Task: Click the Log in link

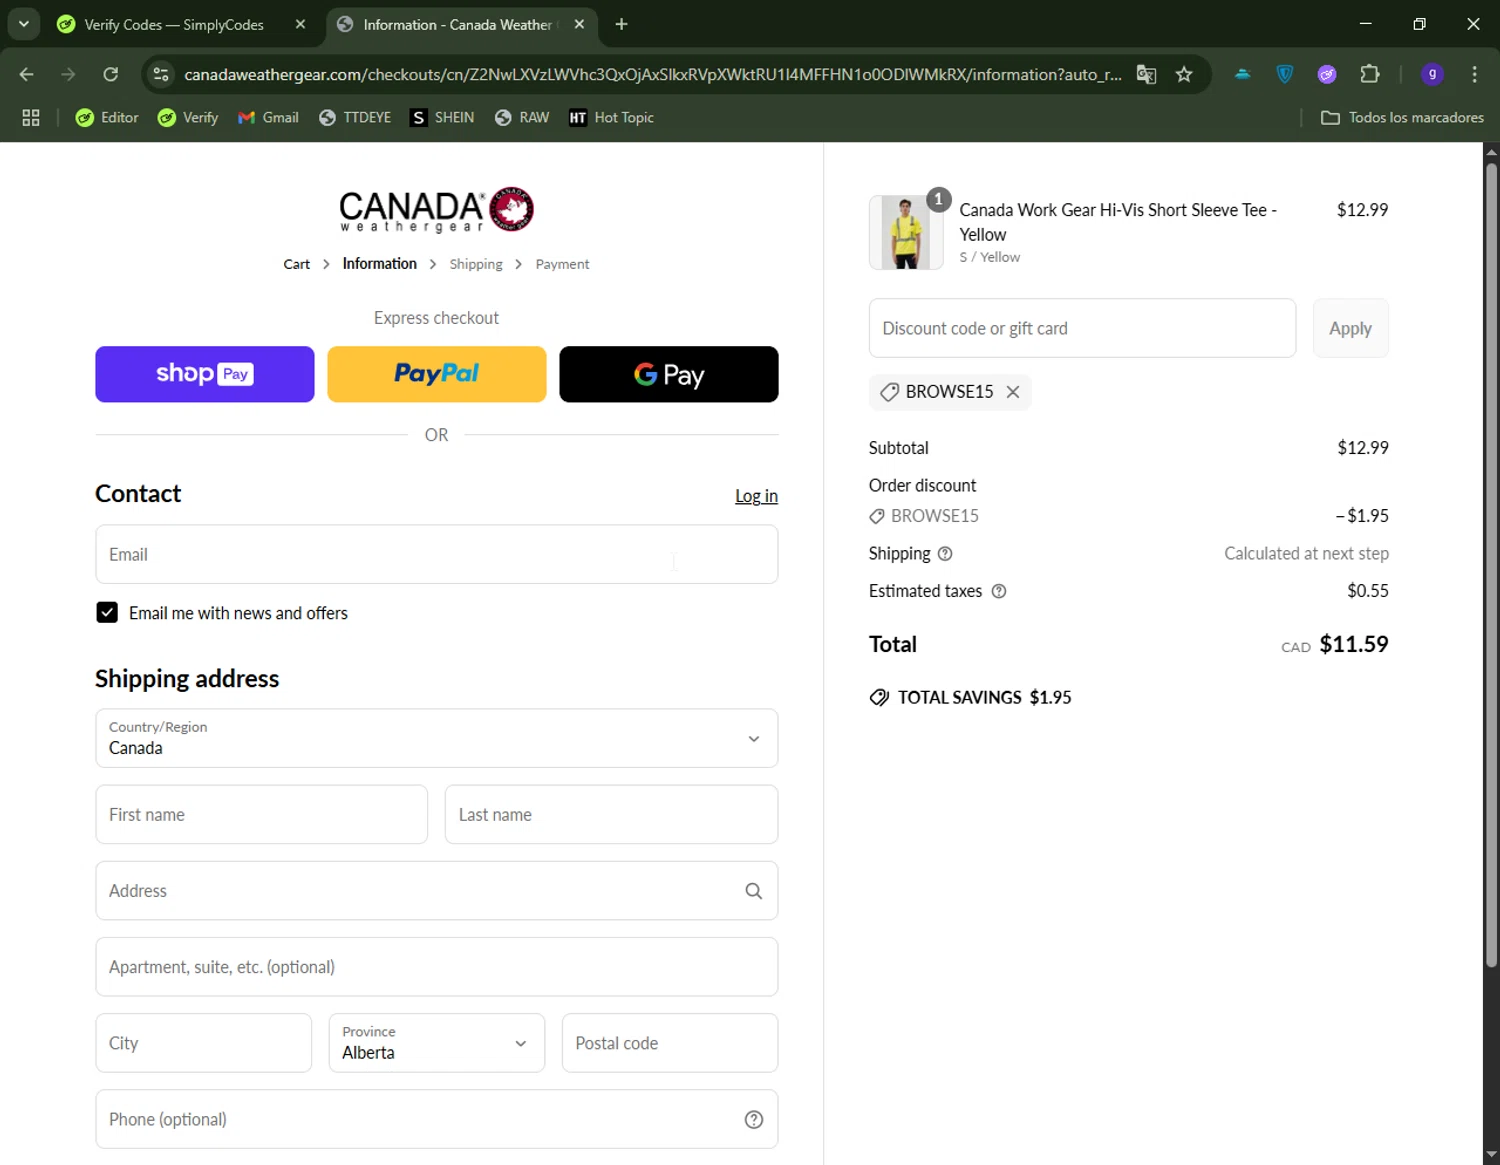Action: (756, 496)
